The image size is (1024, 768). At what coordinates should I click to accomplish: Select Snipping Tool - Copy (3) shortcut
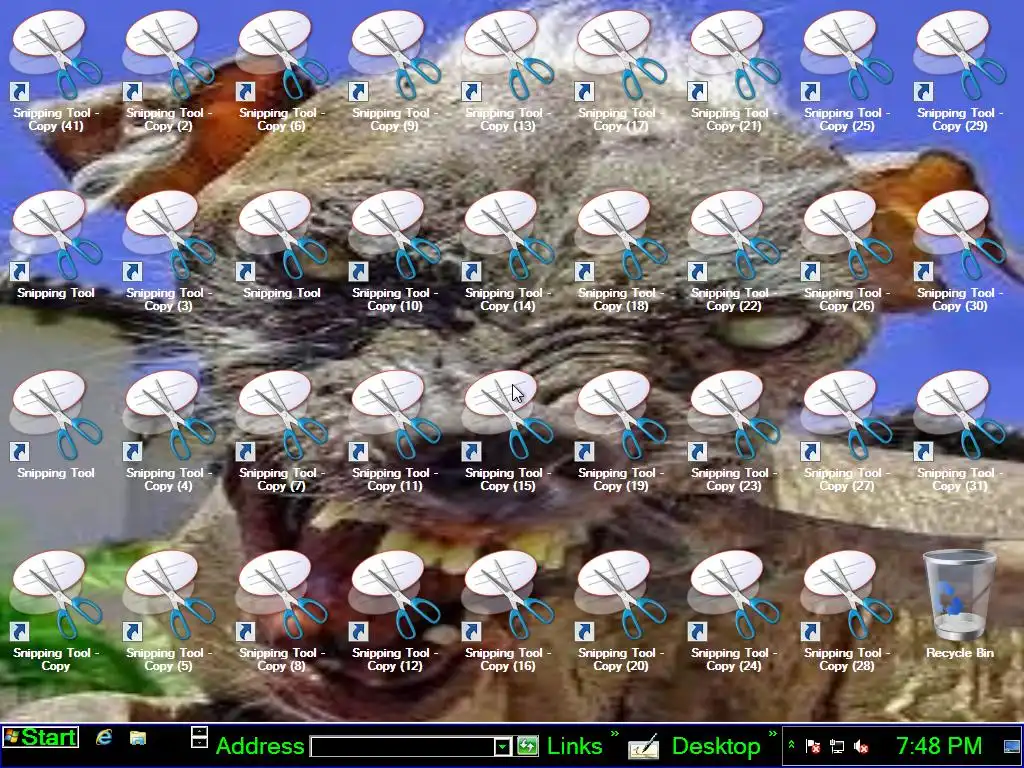[x=168, y=251]
